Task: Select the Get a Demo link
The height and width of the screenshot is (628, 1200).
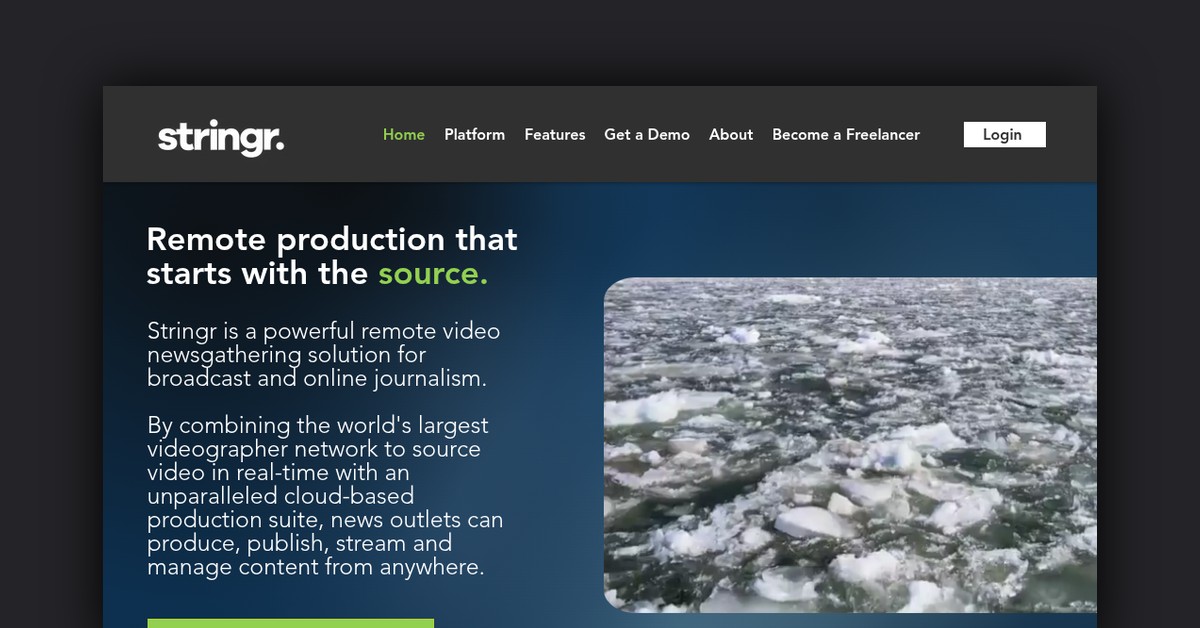Action: click(647, 134)
